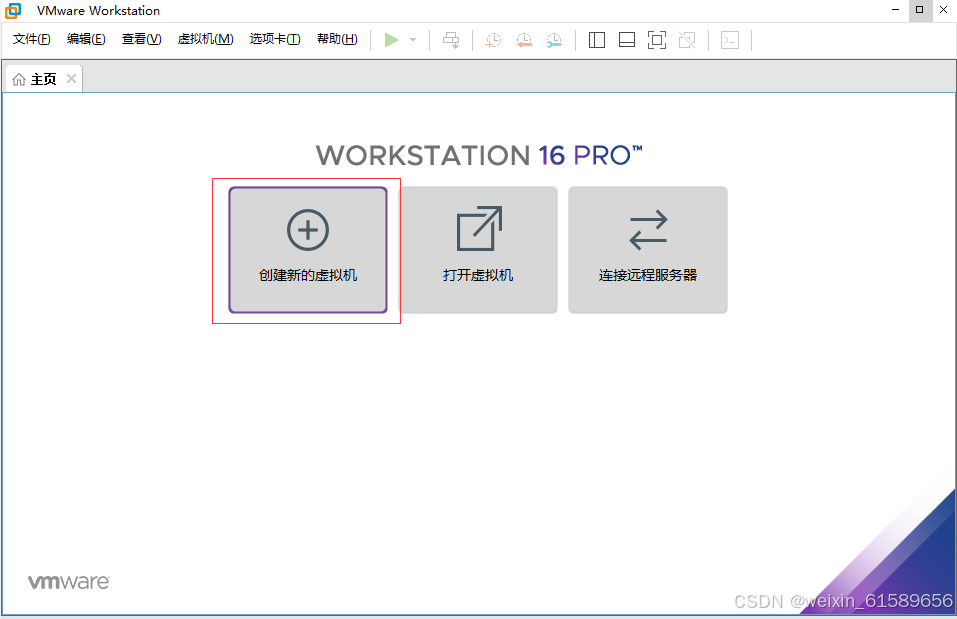Close the VMware Workstation window
Viewport: 957px width, 619px height.
(944, 10)
